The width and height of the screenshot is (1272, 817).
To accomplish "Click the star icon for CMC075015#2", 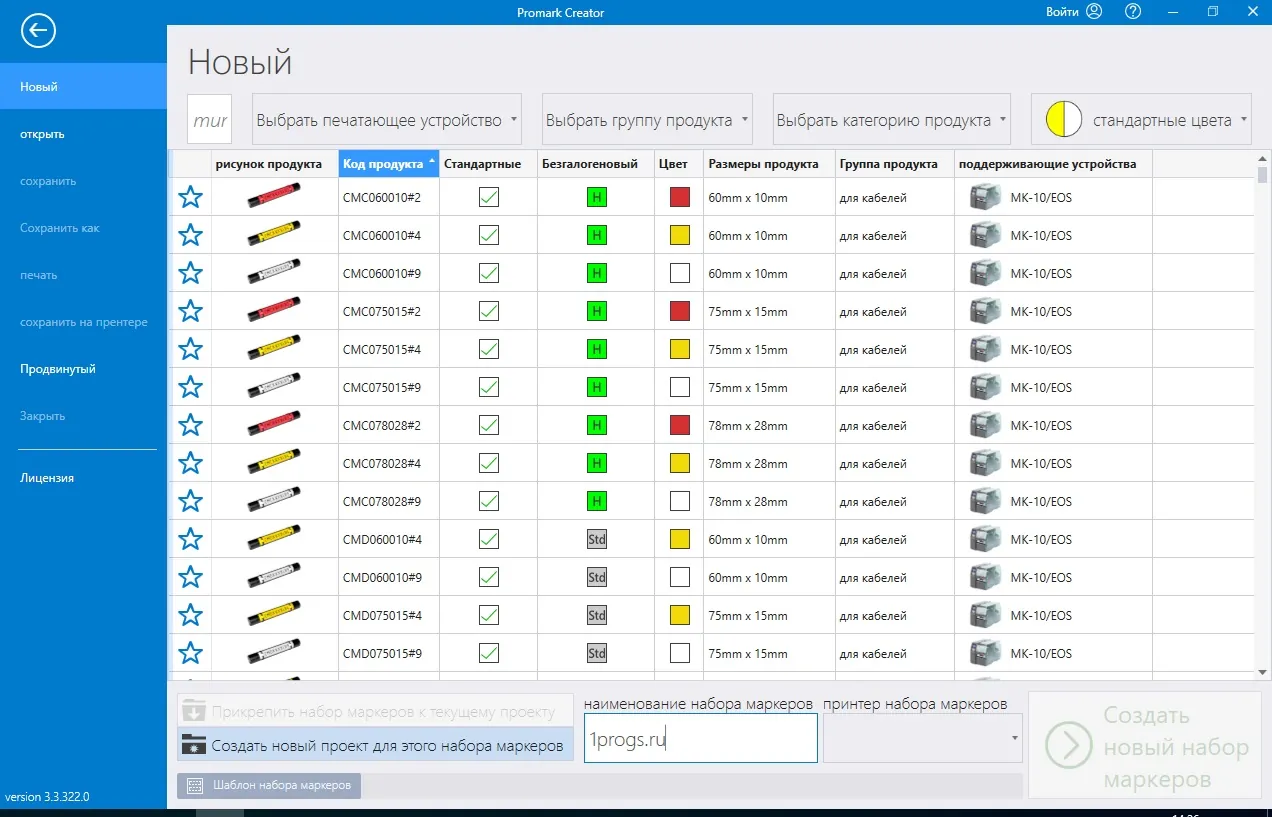I will (x=190, y=311).
